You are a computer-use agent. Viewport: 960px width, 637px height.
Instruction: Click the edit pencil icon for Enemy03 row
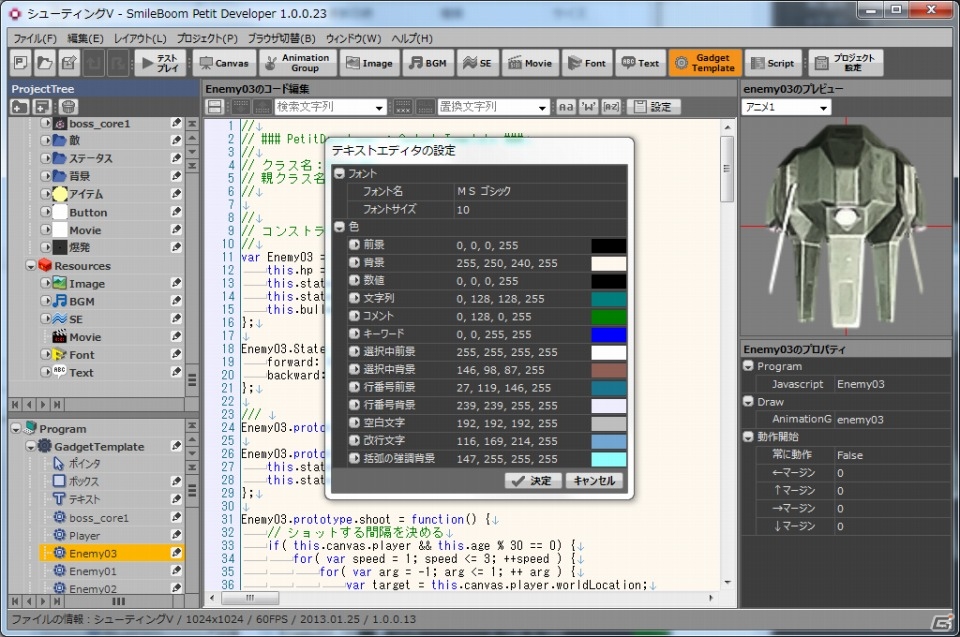tap(176, 553)
